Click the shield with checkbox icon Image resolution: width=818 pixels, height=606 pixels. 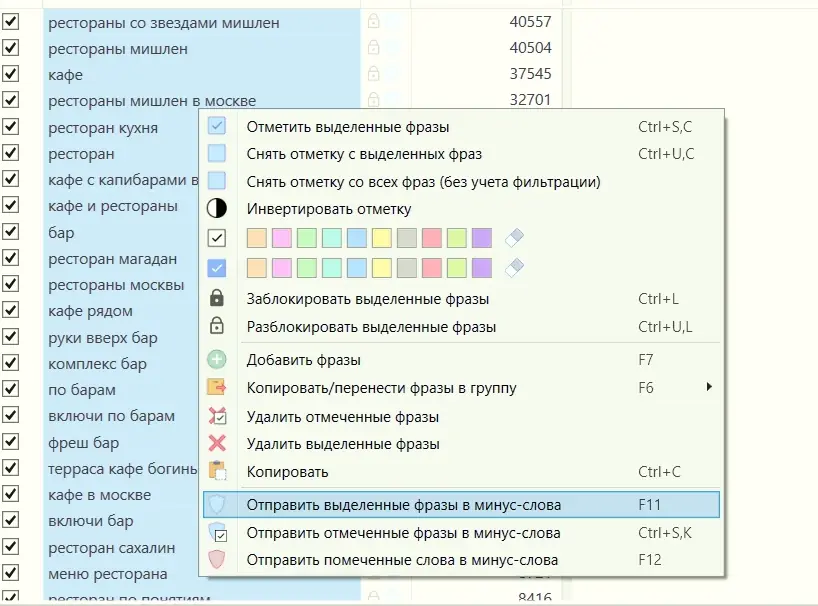pyautogui.click(x=218, y=532)
